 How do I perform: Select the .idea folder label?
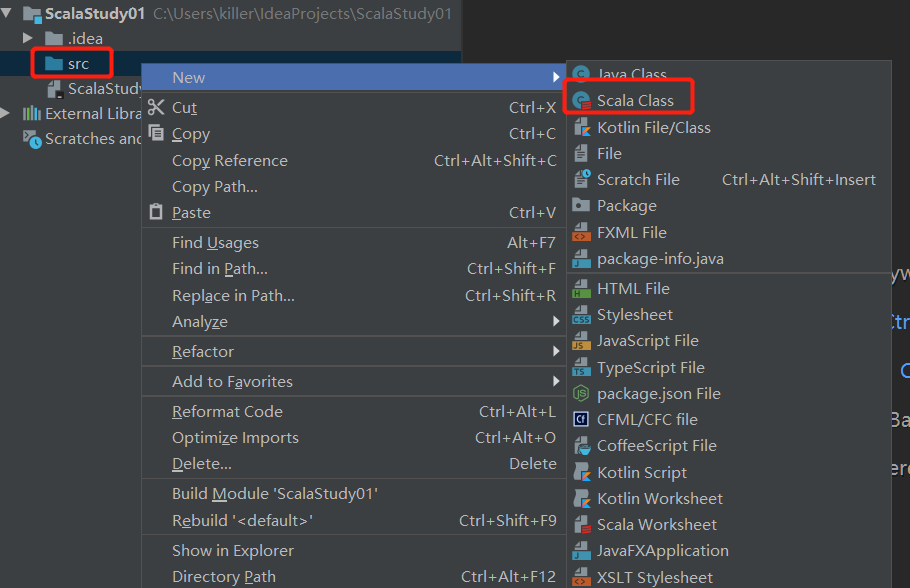point(85,38)
